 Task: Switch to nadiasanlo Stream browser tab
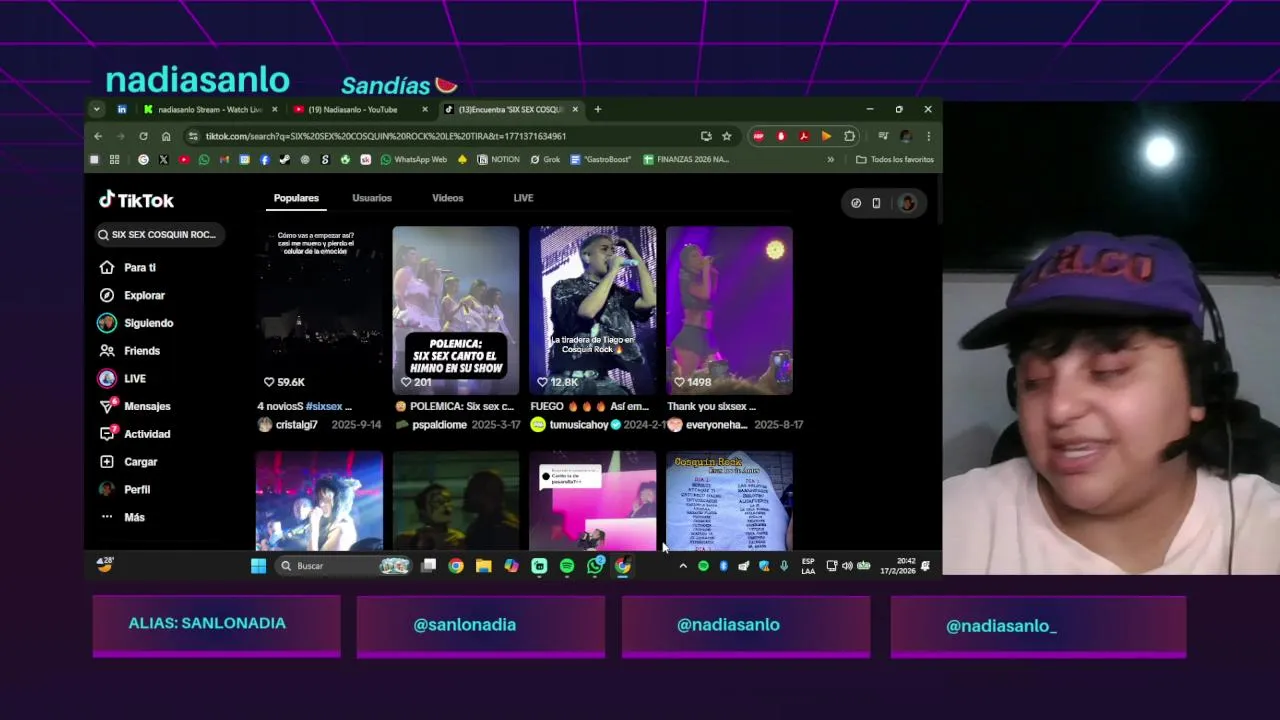click(208, 110)
